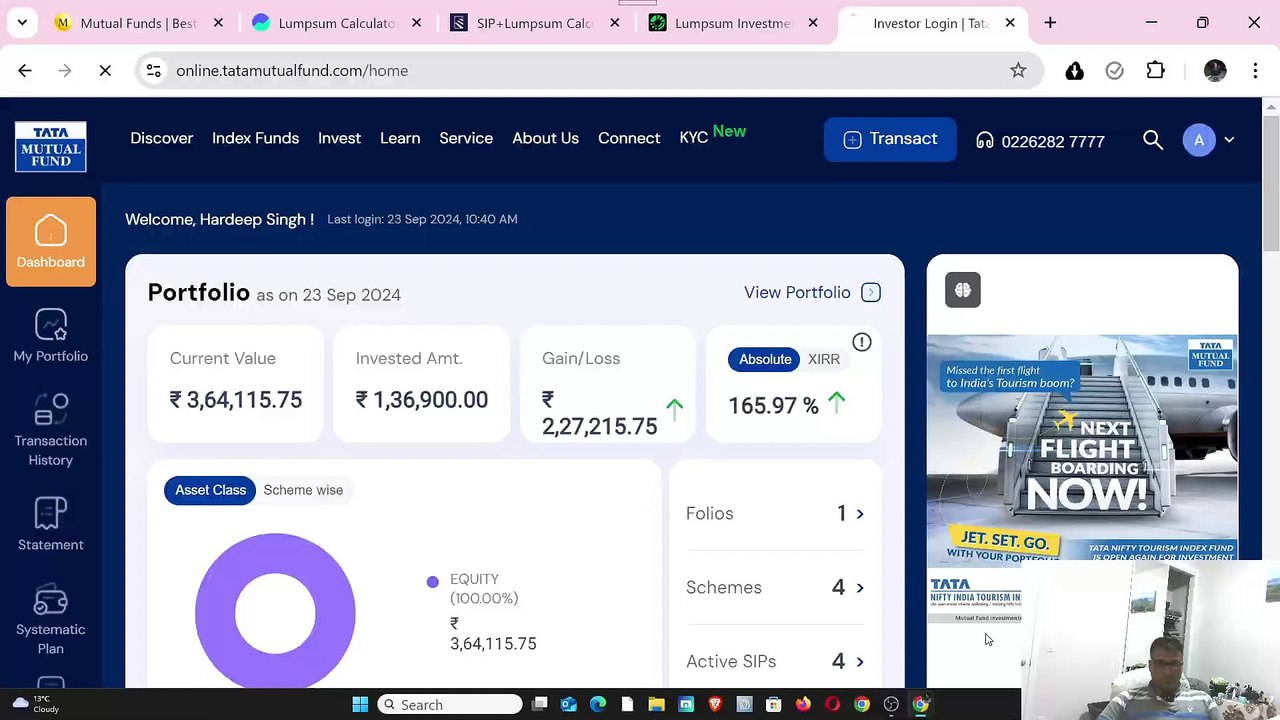Open the user profile avatar 'A'
The image size is (1280, 720).
(1199, 141)
